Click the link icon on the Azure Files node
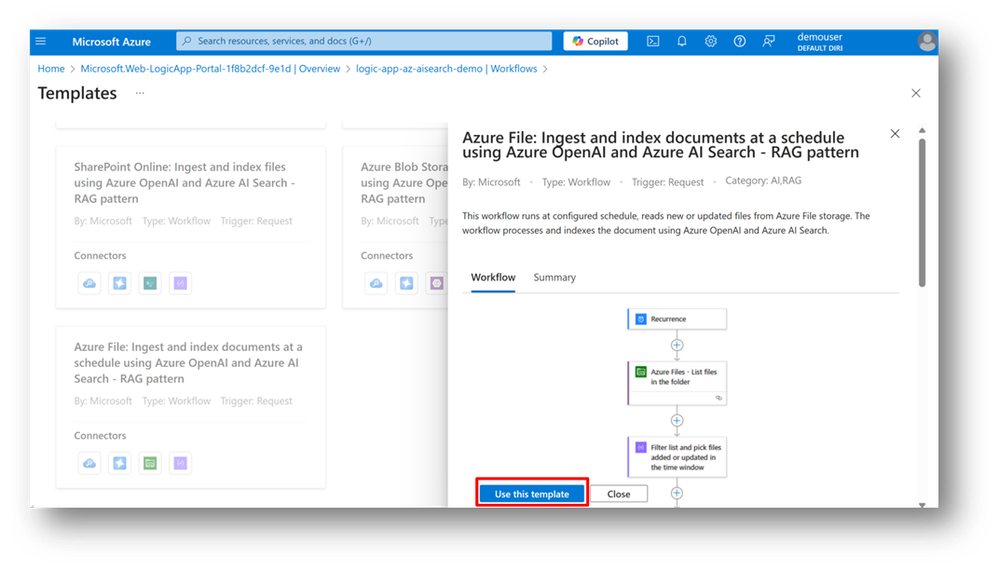The width and height of the screenshot is (999, 568). (x=719, y=398)
